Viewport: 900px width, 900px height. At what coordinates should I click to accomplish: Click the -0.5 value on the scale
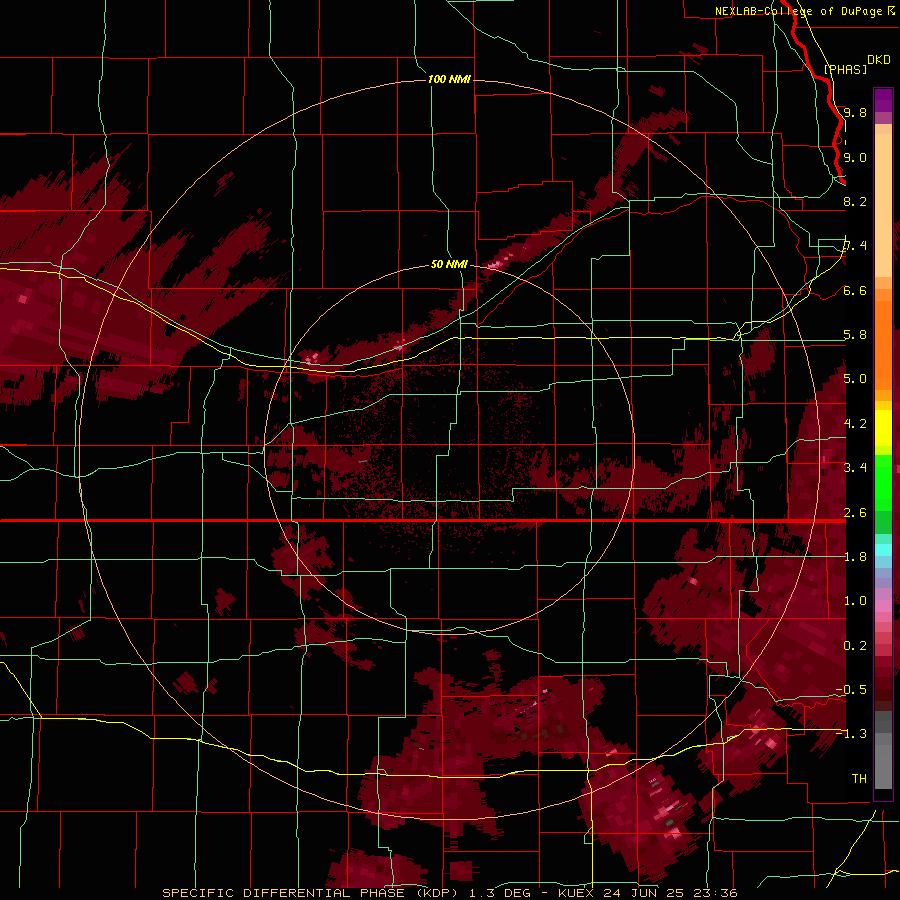click(852, 690)
